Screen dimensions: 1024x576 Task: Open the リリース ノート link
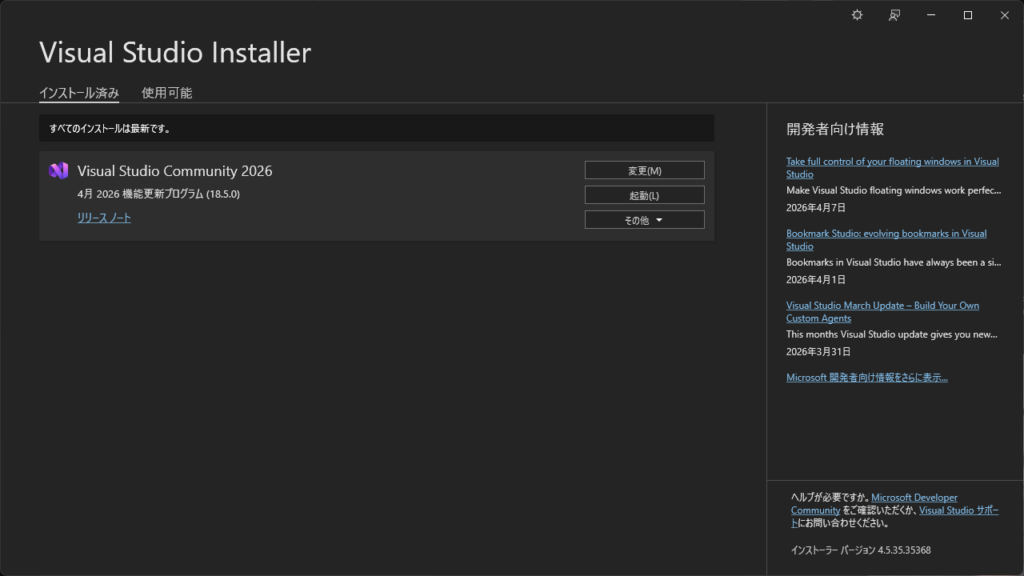click(104, 218)
